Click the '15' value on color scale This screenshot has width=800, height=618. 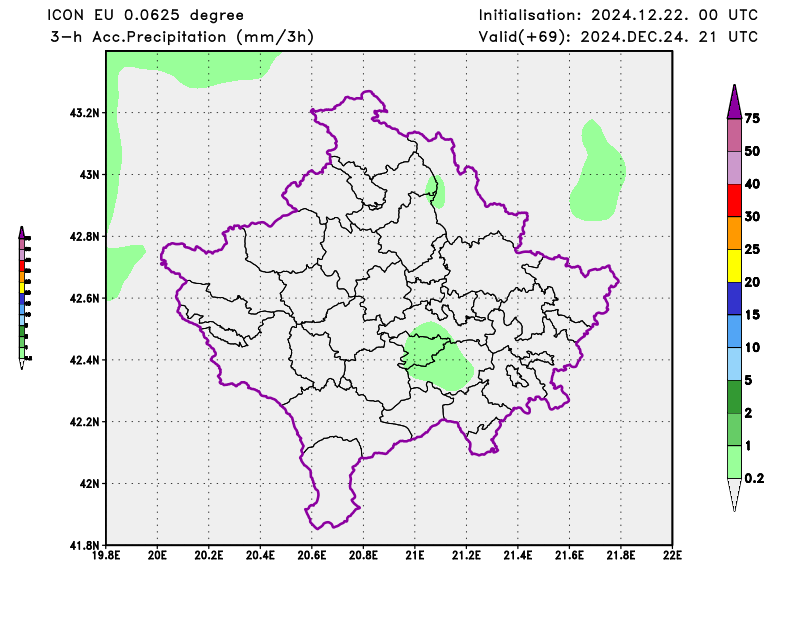[x=753, y=314]
